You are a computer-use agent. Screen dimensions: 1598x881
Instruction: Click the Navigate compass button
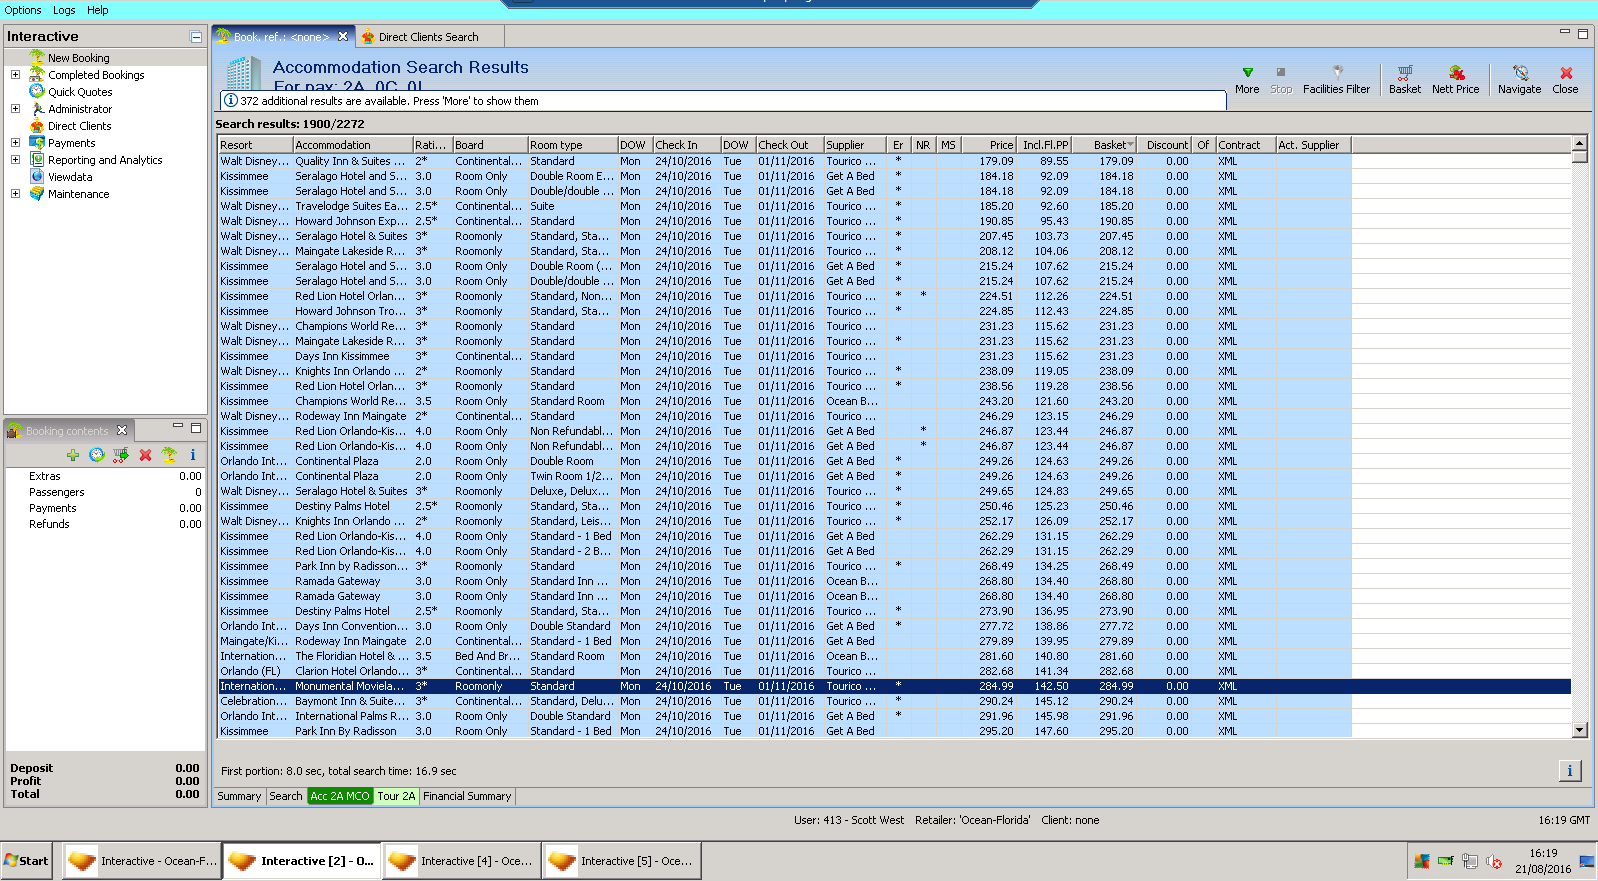(1519, 80)
